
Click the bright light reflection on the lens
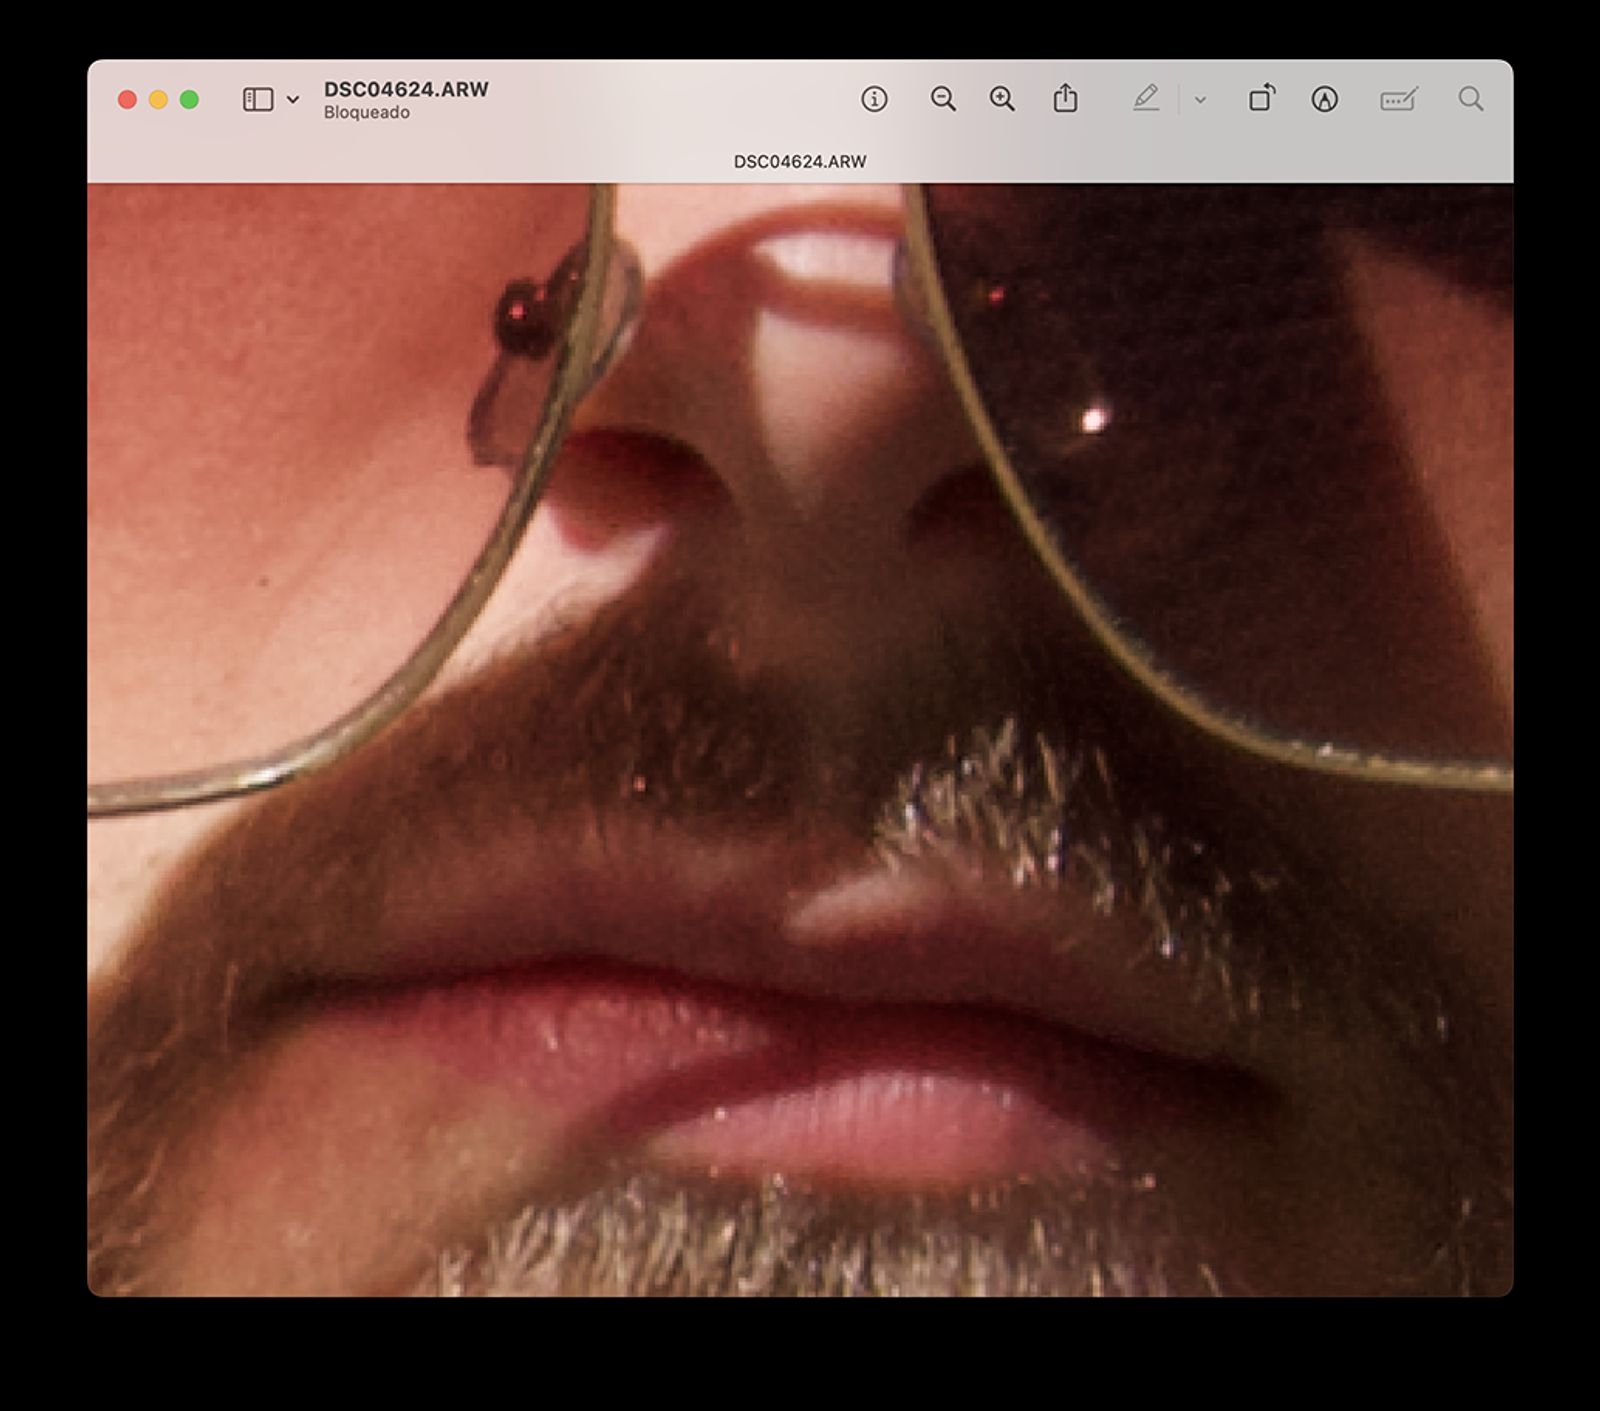[x=1094, y=419]
